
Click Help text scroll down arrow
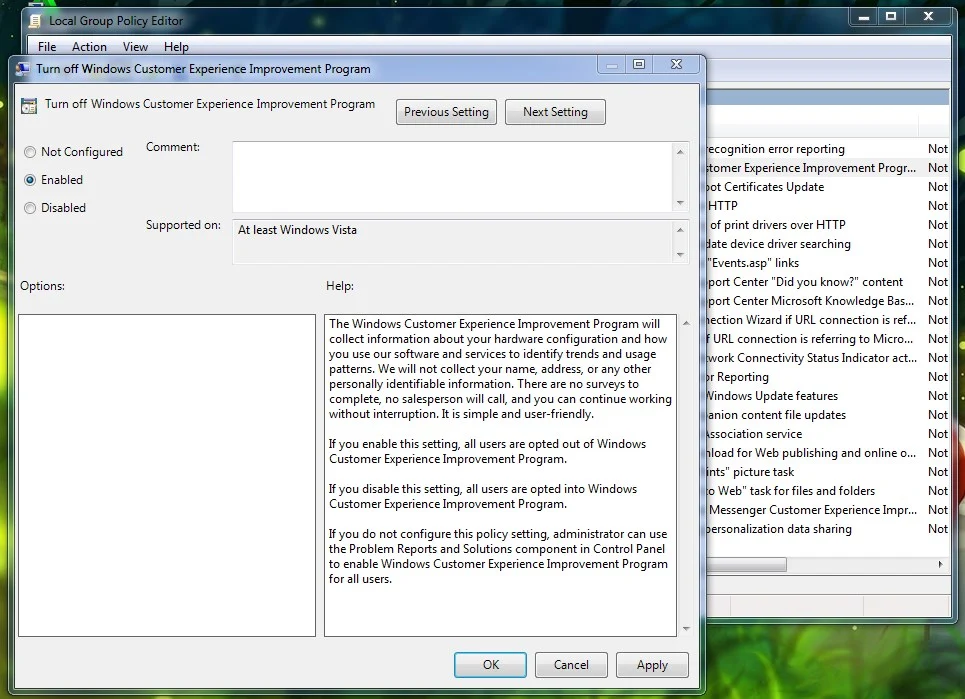[x=686, y=629]
